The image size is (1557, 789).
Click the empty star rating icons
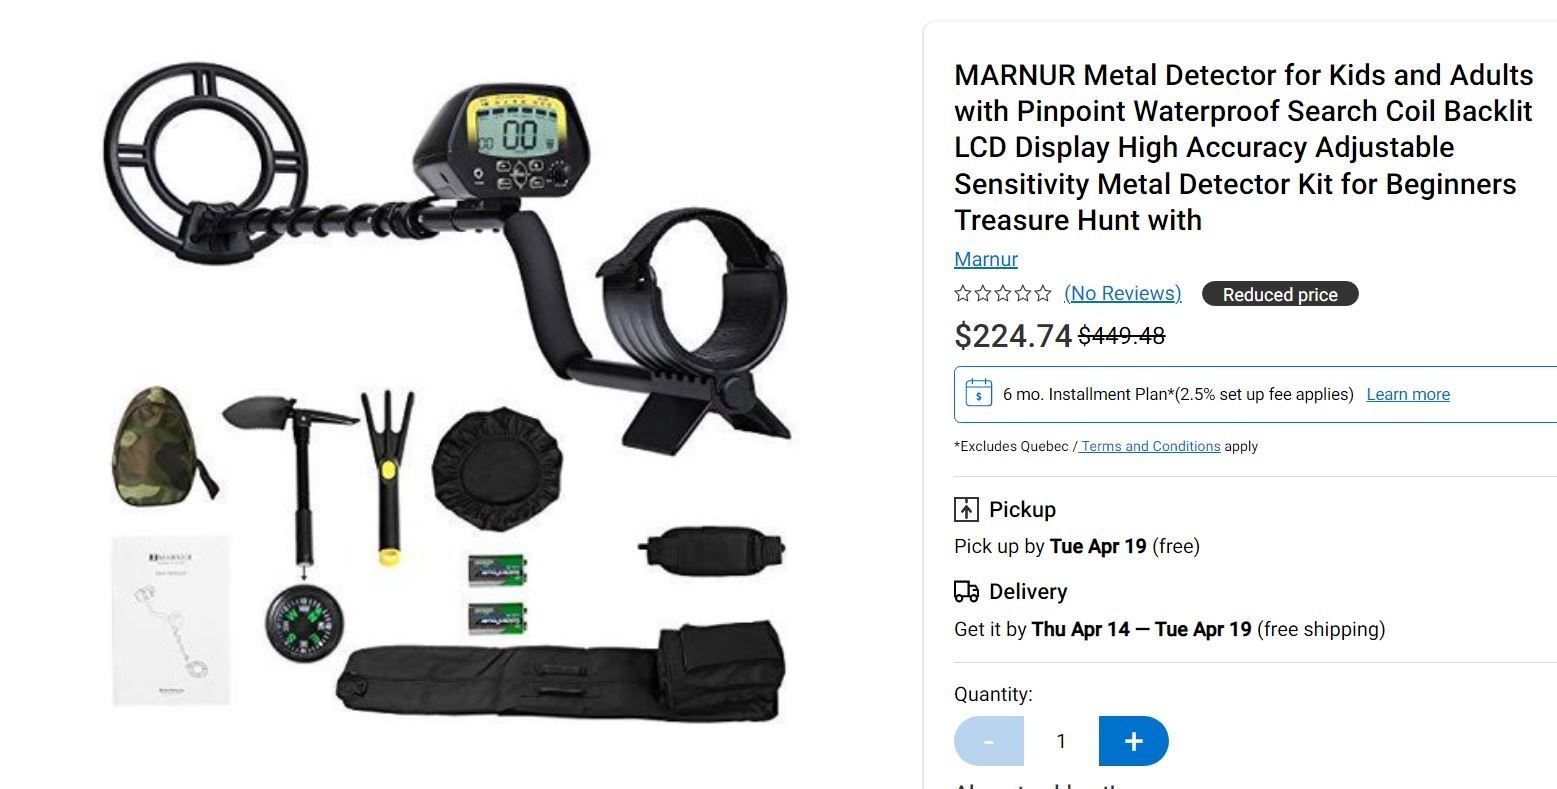(x=1003, y=293)
